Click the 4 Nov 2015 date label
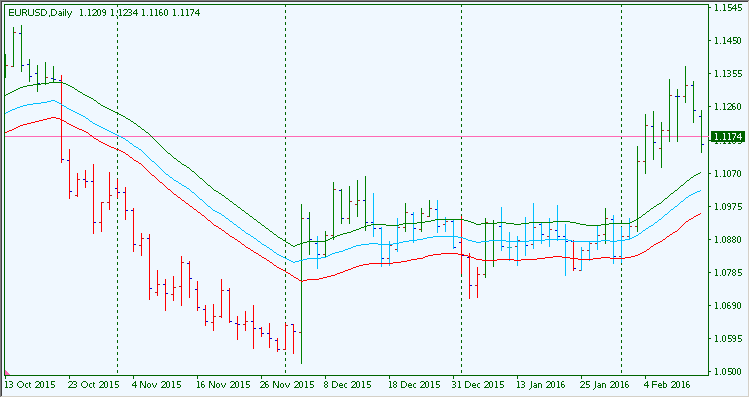The image size is (750, 398). pos(157,385)
